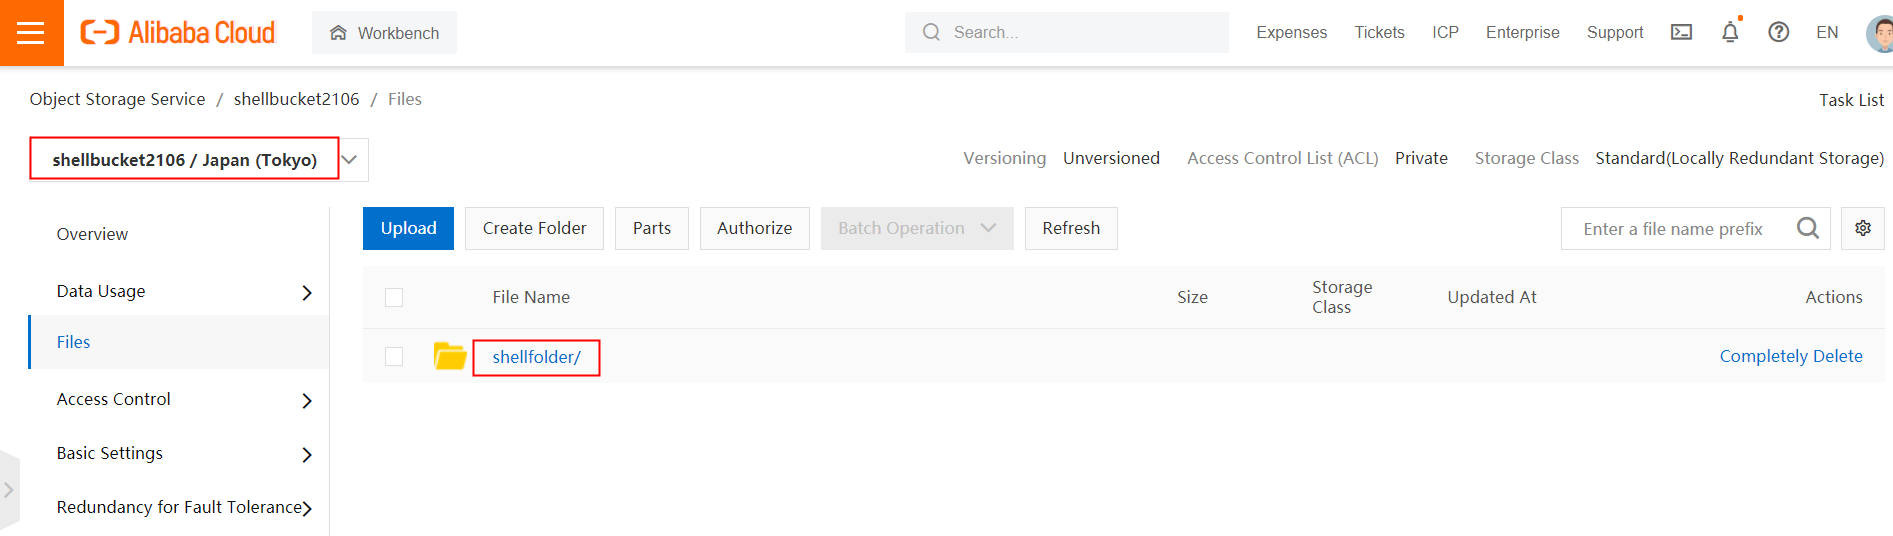Open the hamburger main menu
This screenshot has width=1893, height=536.
pos(31,33)
